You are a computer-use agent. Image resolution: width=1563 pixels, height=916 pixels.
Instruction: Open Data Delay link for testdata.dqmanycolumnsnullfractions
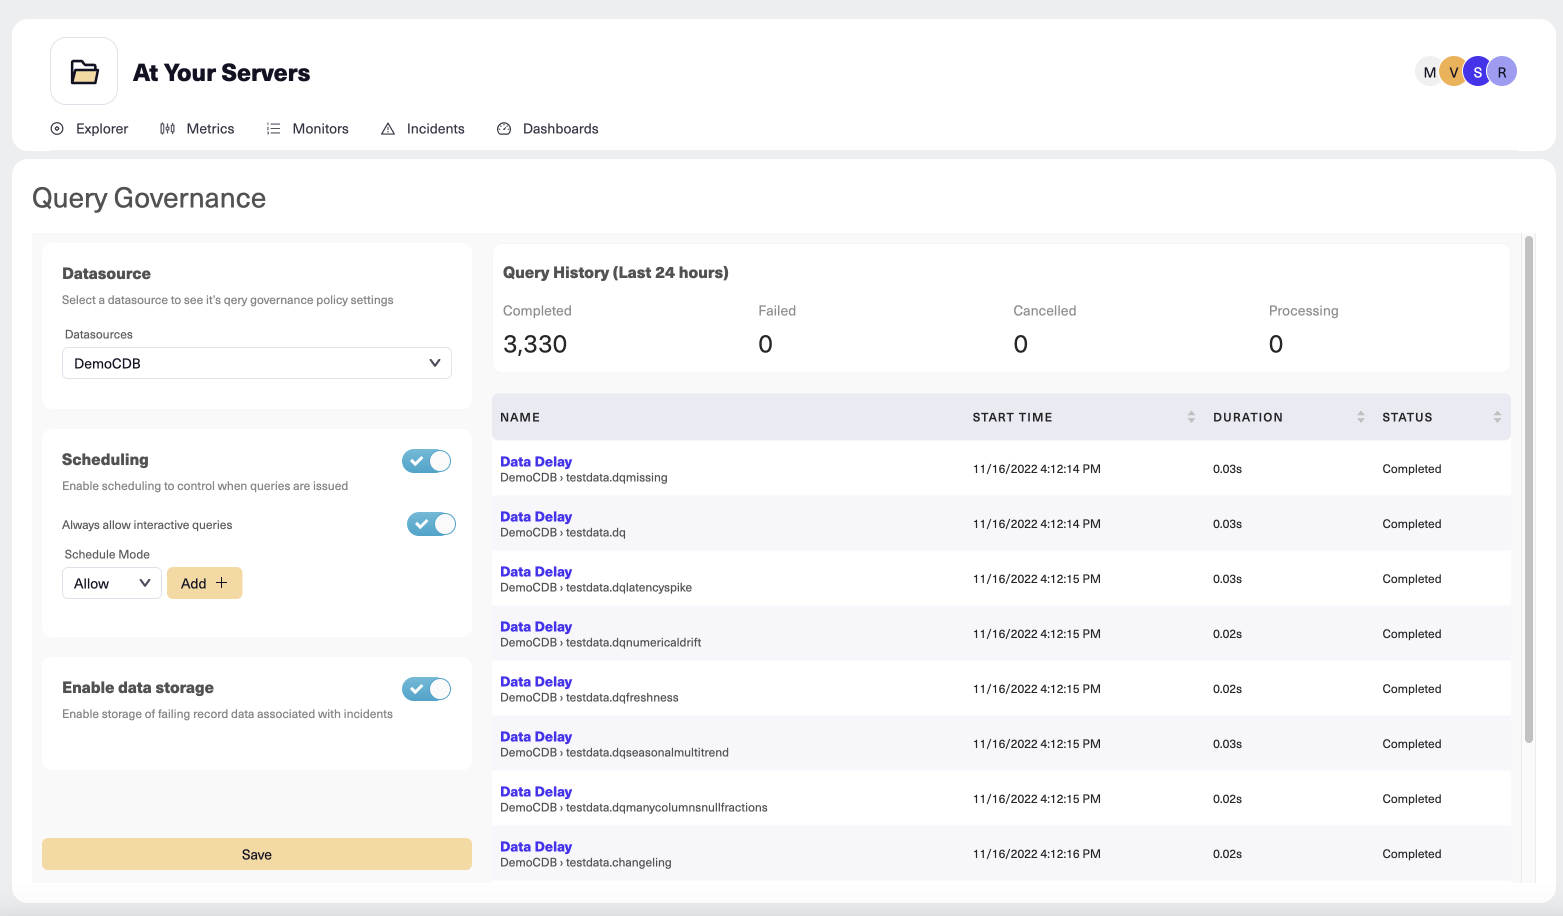point(536,791)
